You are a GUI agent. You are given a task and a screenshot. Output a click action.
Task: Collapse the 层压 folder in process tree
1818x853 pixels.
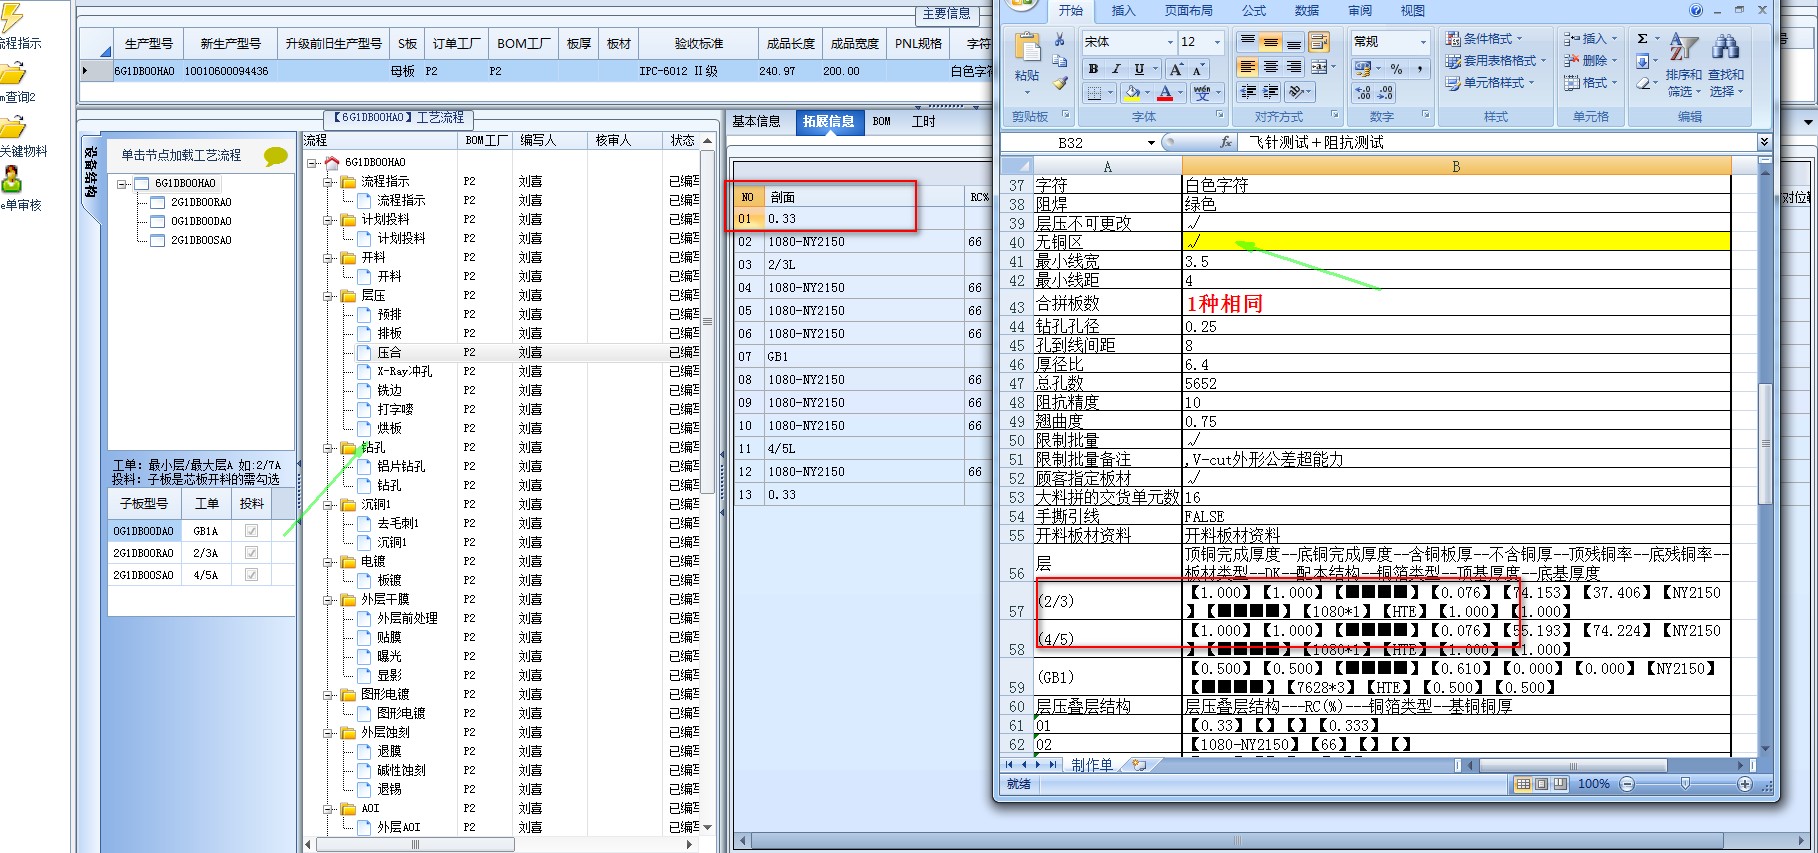(329, 296)
